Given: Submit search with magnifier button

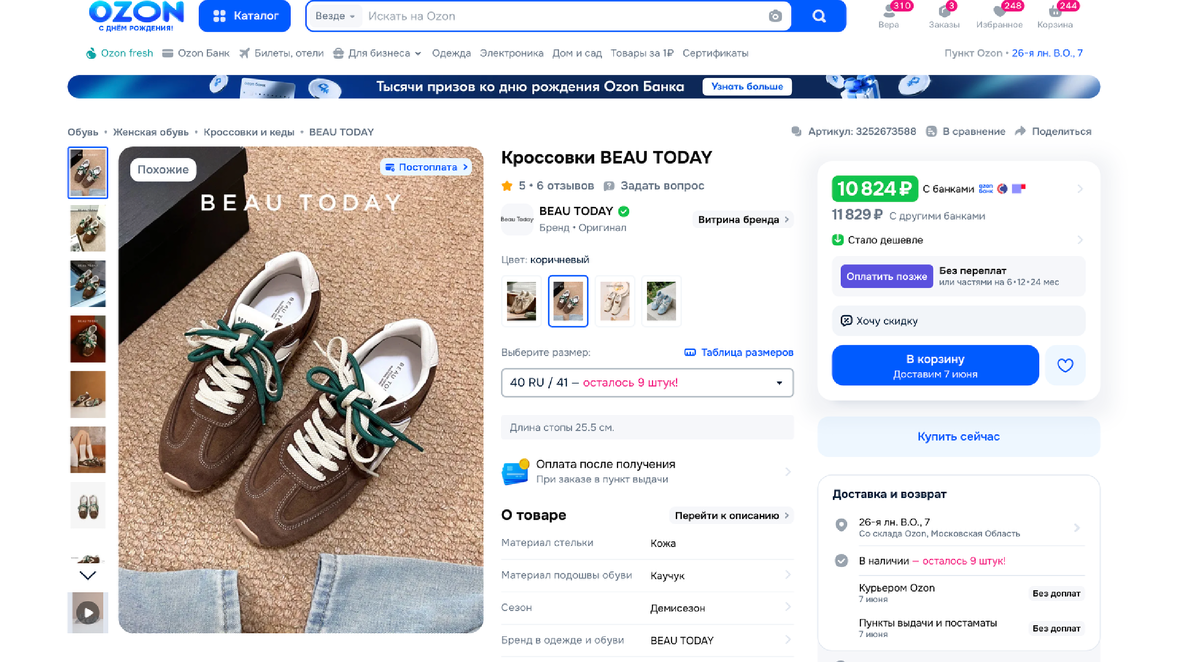Looking at the screenshot, I should [x=819, y=16].
